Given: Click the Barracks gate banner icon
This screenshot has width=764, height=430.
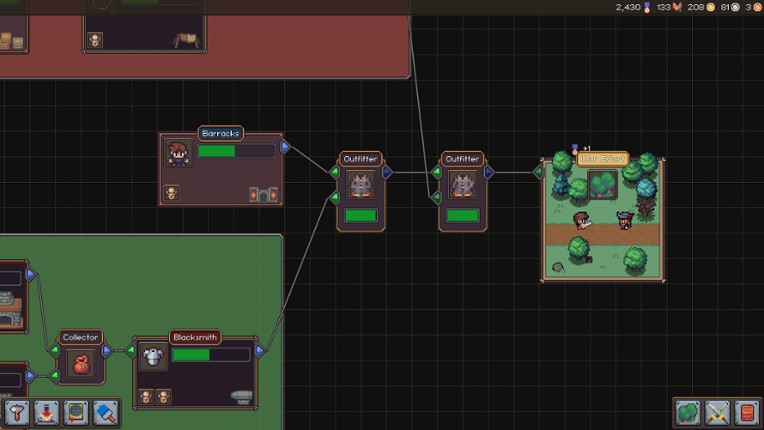Looking at the screenshot, I should click(262, 194).
